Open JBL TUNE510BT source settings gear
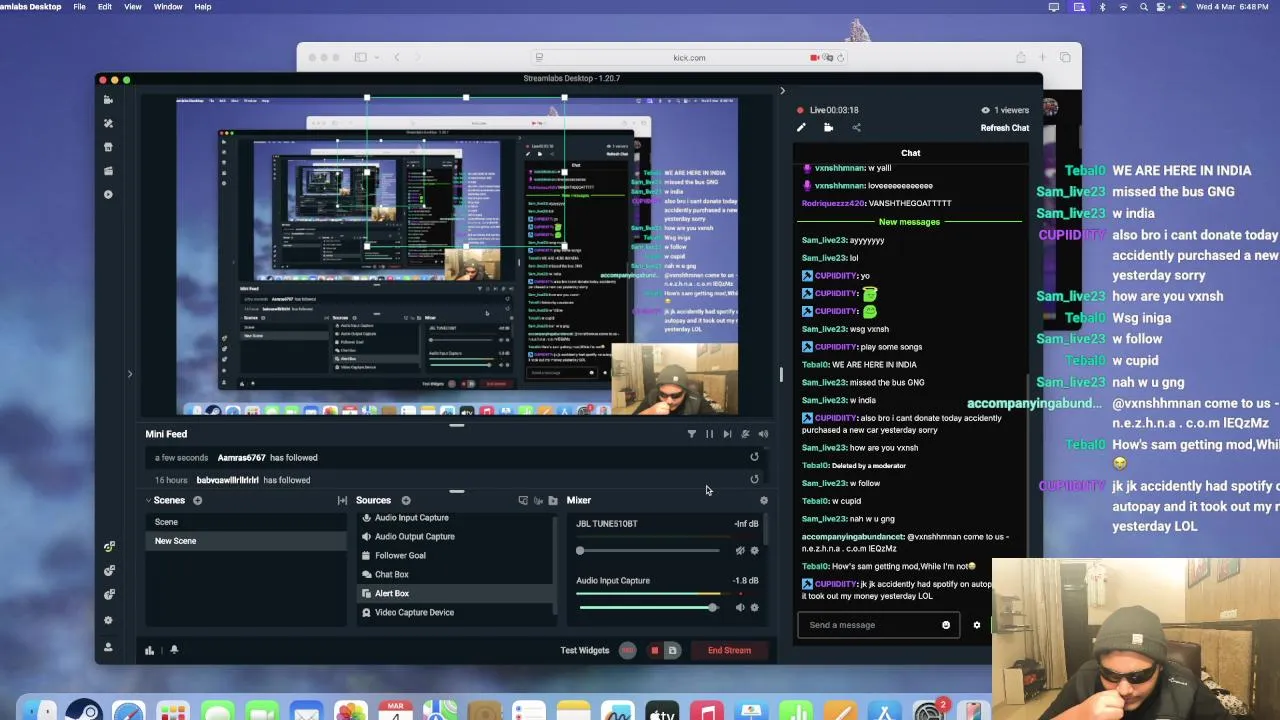Viewport: 1280px width, 720px height. point(754,550)
